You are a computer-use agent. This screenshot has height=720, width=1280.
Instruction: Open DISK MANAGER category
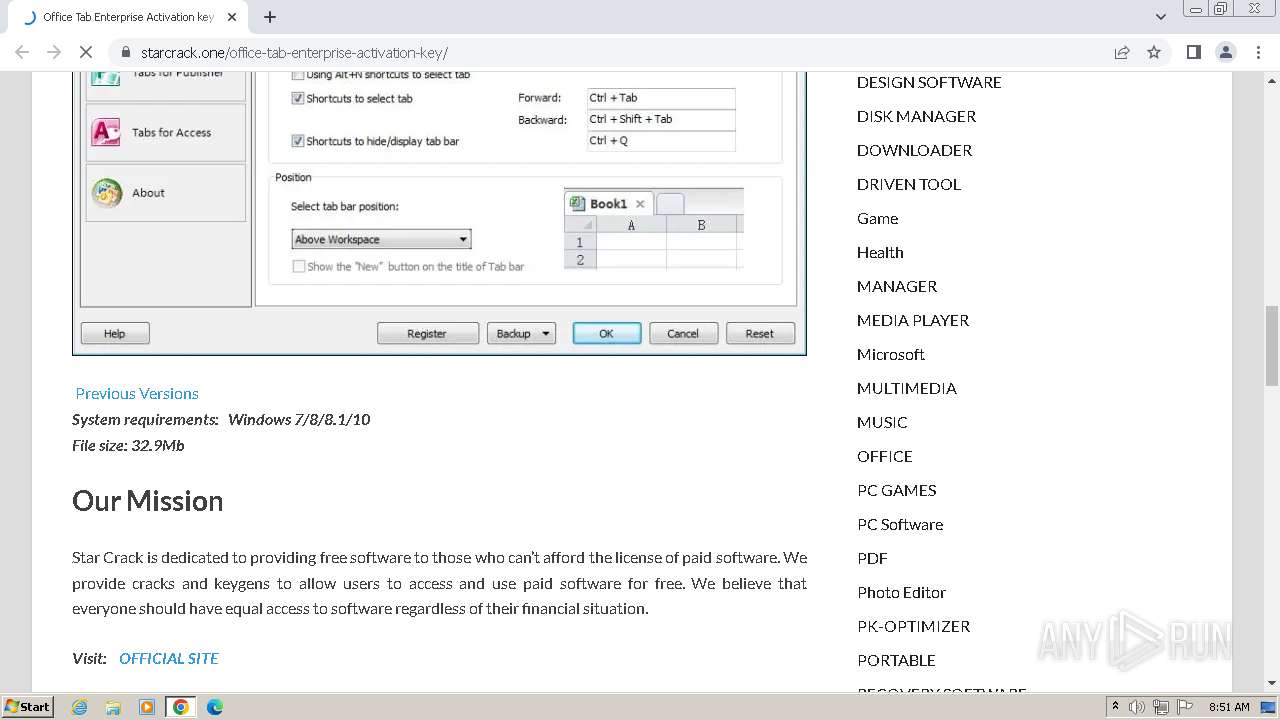tap(916, 116)
